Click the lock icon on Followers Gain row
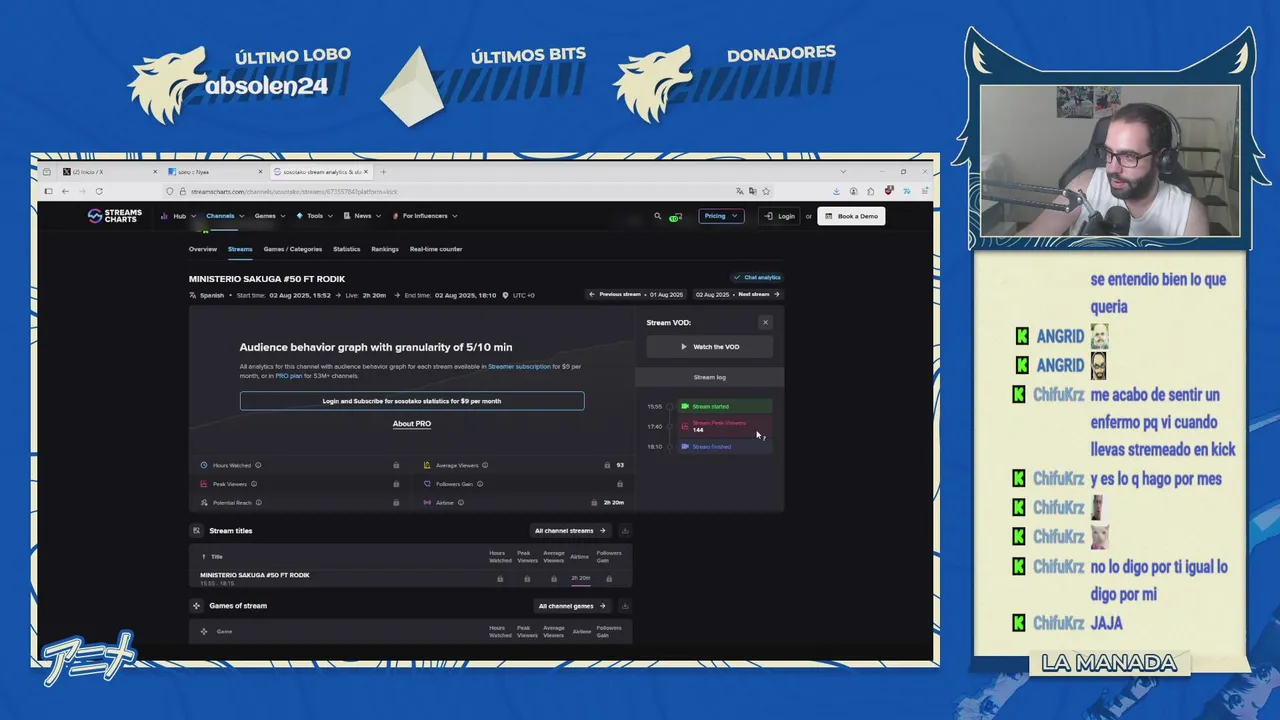 pyautogui.click(x=620, y=484)
